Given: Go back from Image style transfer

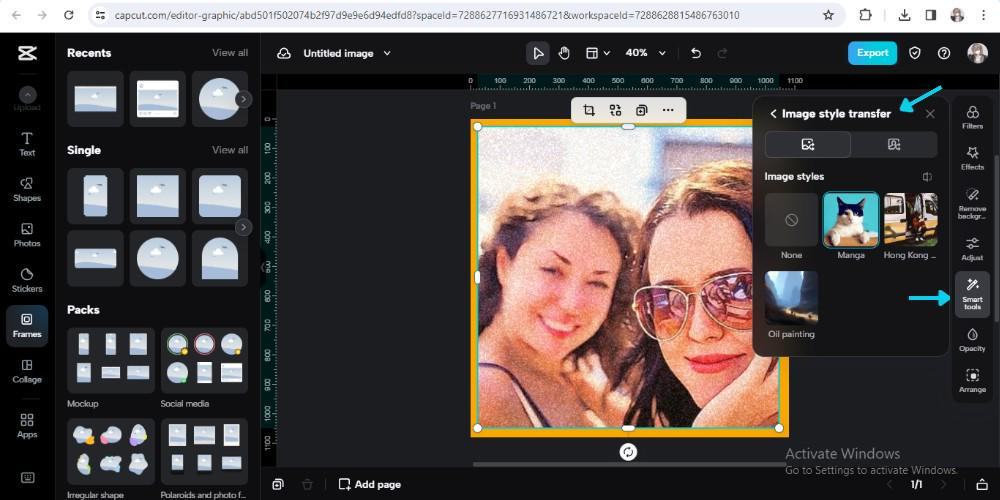Looking at the screenshot, I should click(773, 114).
